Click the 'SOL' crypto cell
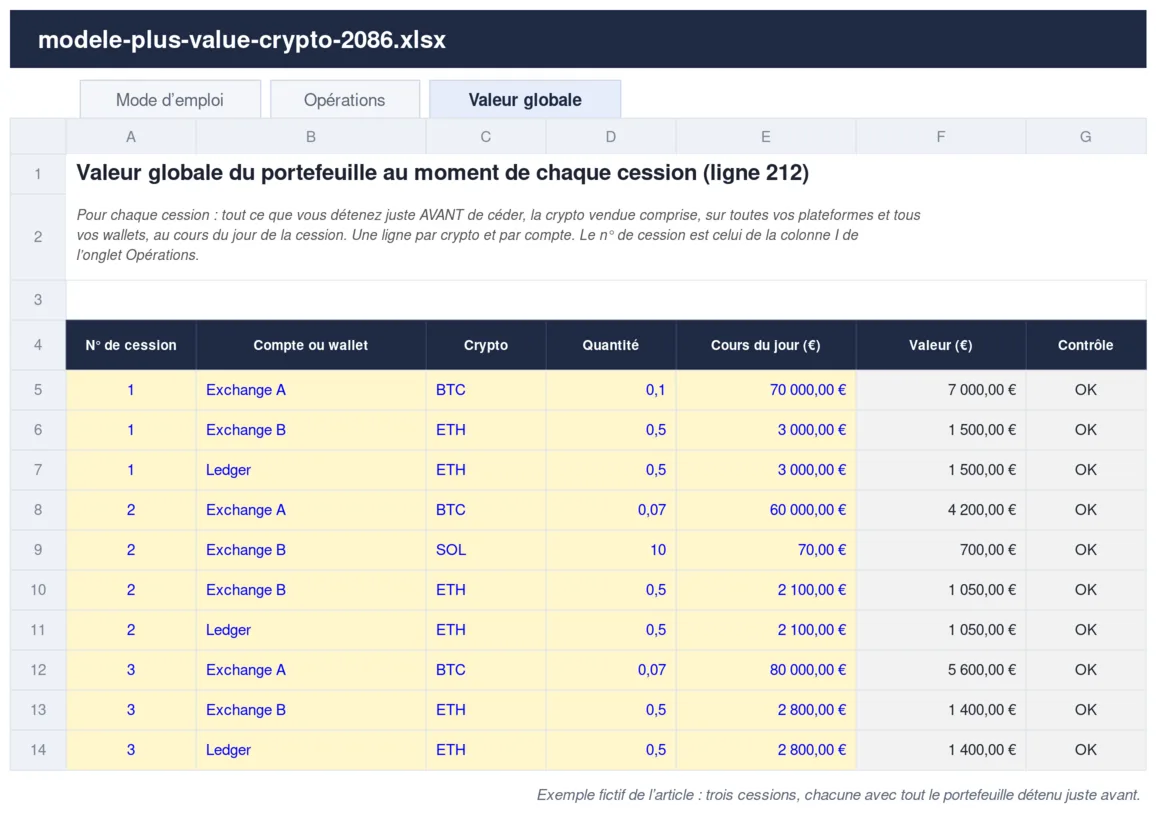Screen dimensions: 1156x814 tap(486, 550)
